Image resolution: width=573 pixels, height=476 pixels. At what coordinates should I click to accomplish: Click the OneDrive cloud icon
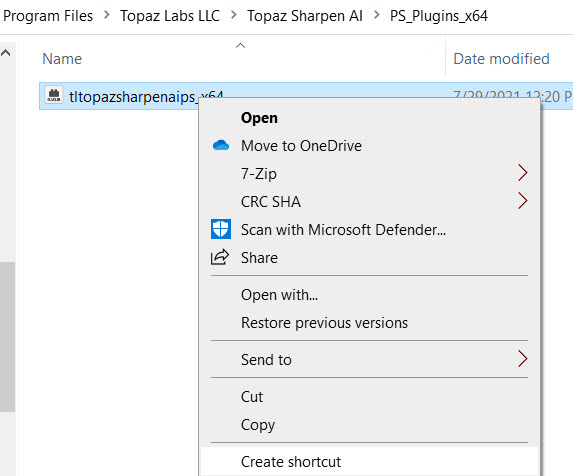221,145
